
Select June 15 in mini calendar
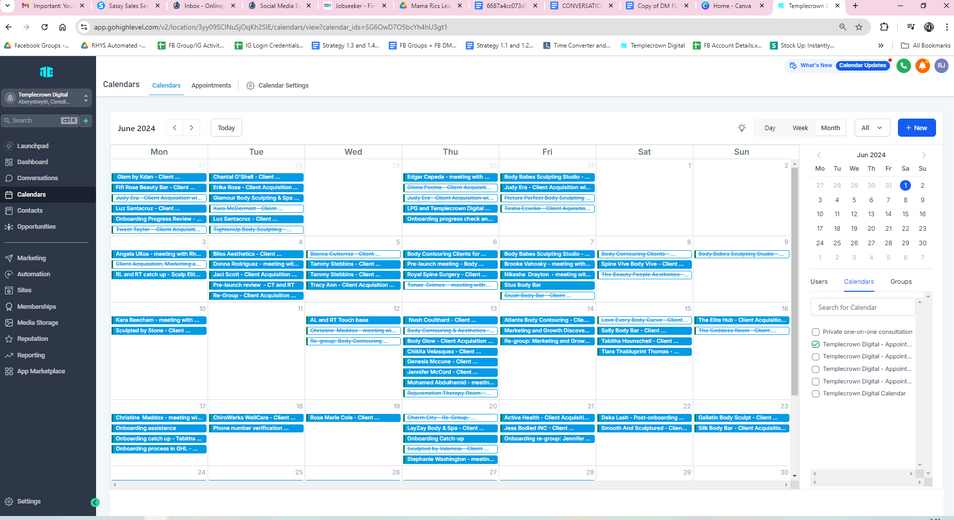(905, 214)
